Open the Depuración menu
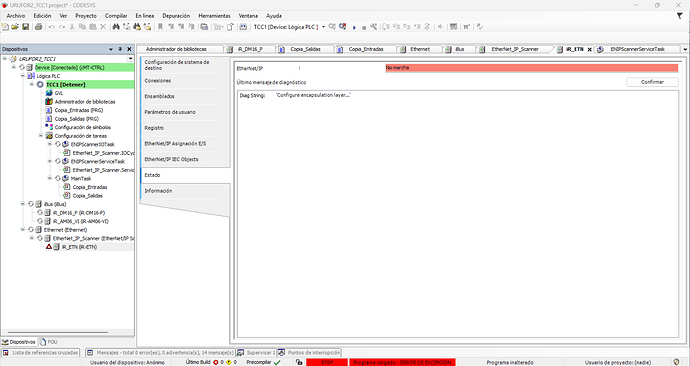Viewport: 690px width, 366px height. point(176,16)
